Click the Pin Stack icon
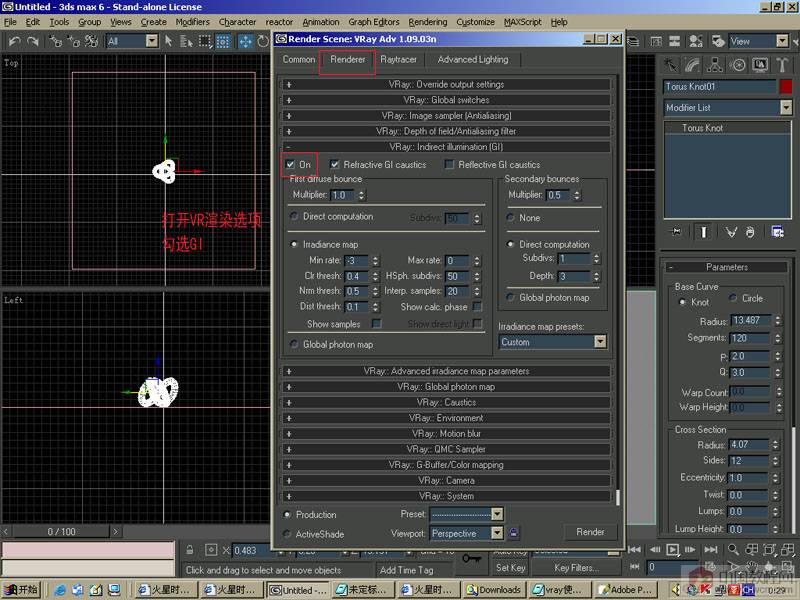 [x=676, y=232]
